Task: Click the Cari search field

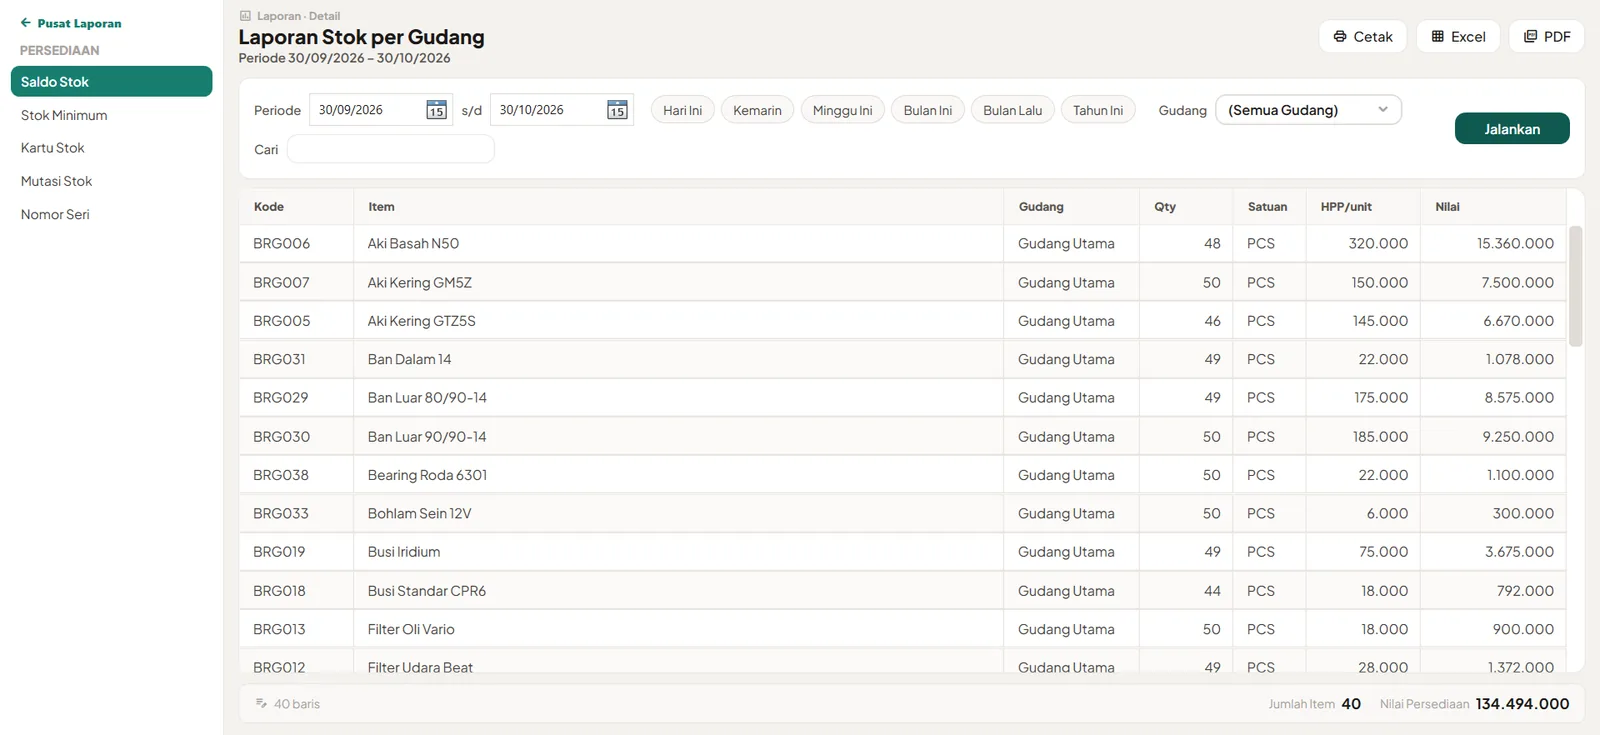Action: tap(391, 149)
